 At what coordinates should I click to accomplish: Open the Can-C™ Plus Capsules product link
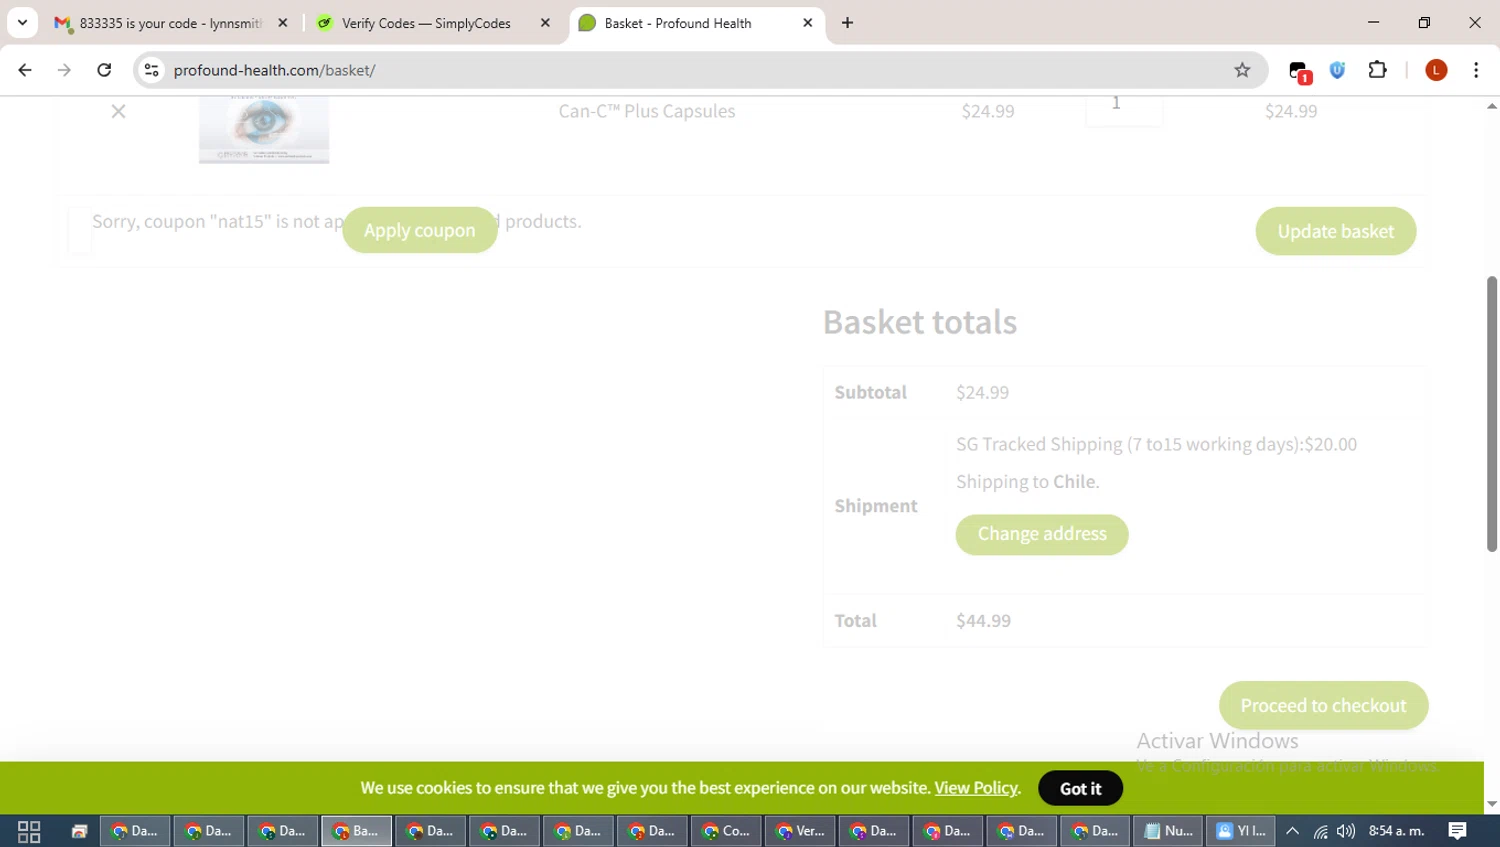pyautogui.click(x=647, y=111)
